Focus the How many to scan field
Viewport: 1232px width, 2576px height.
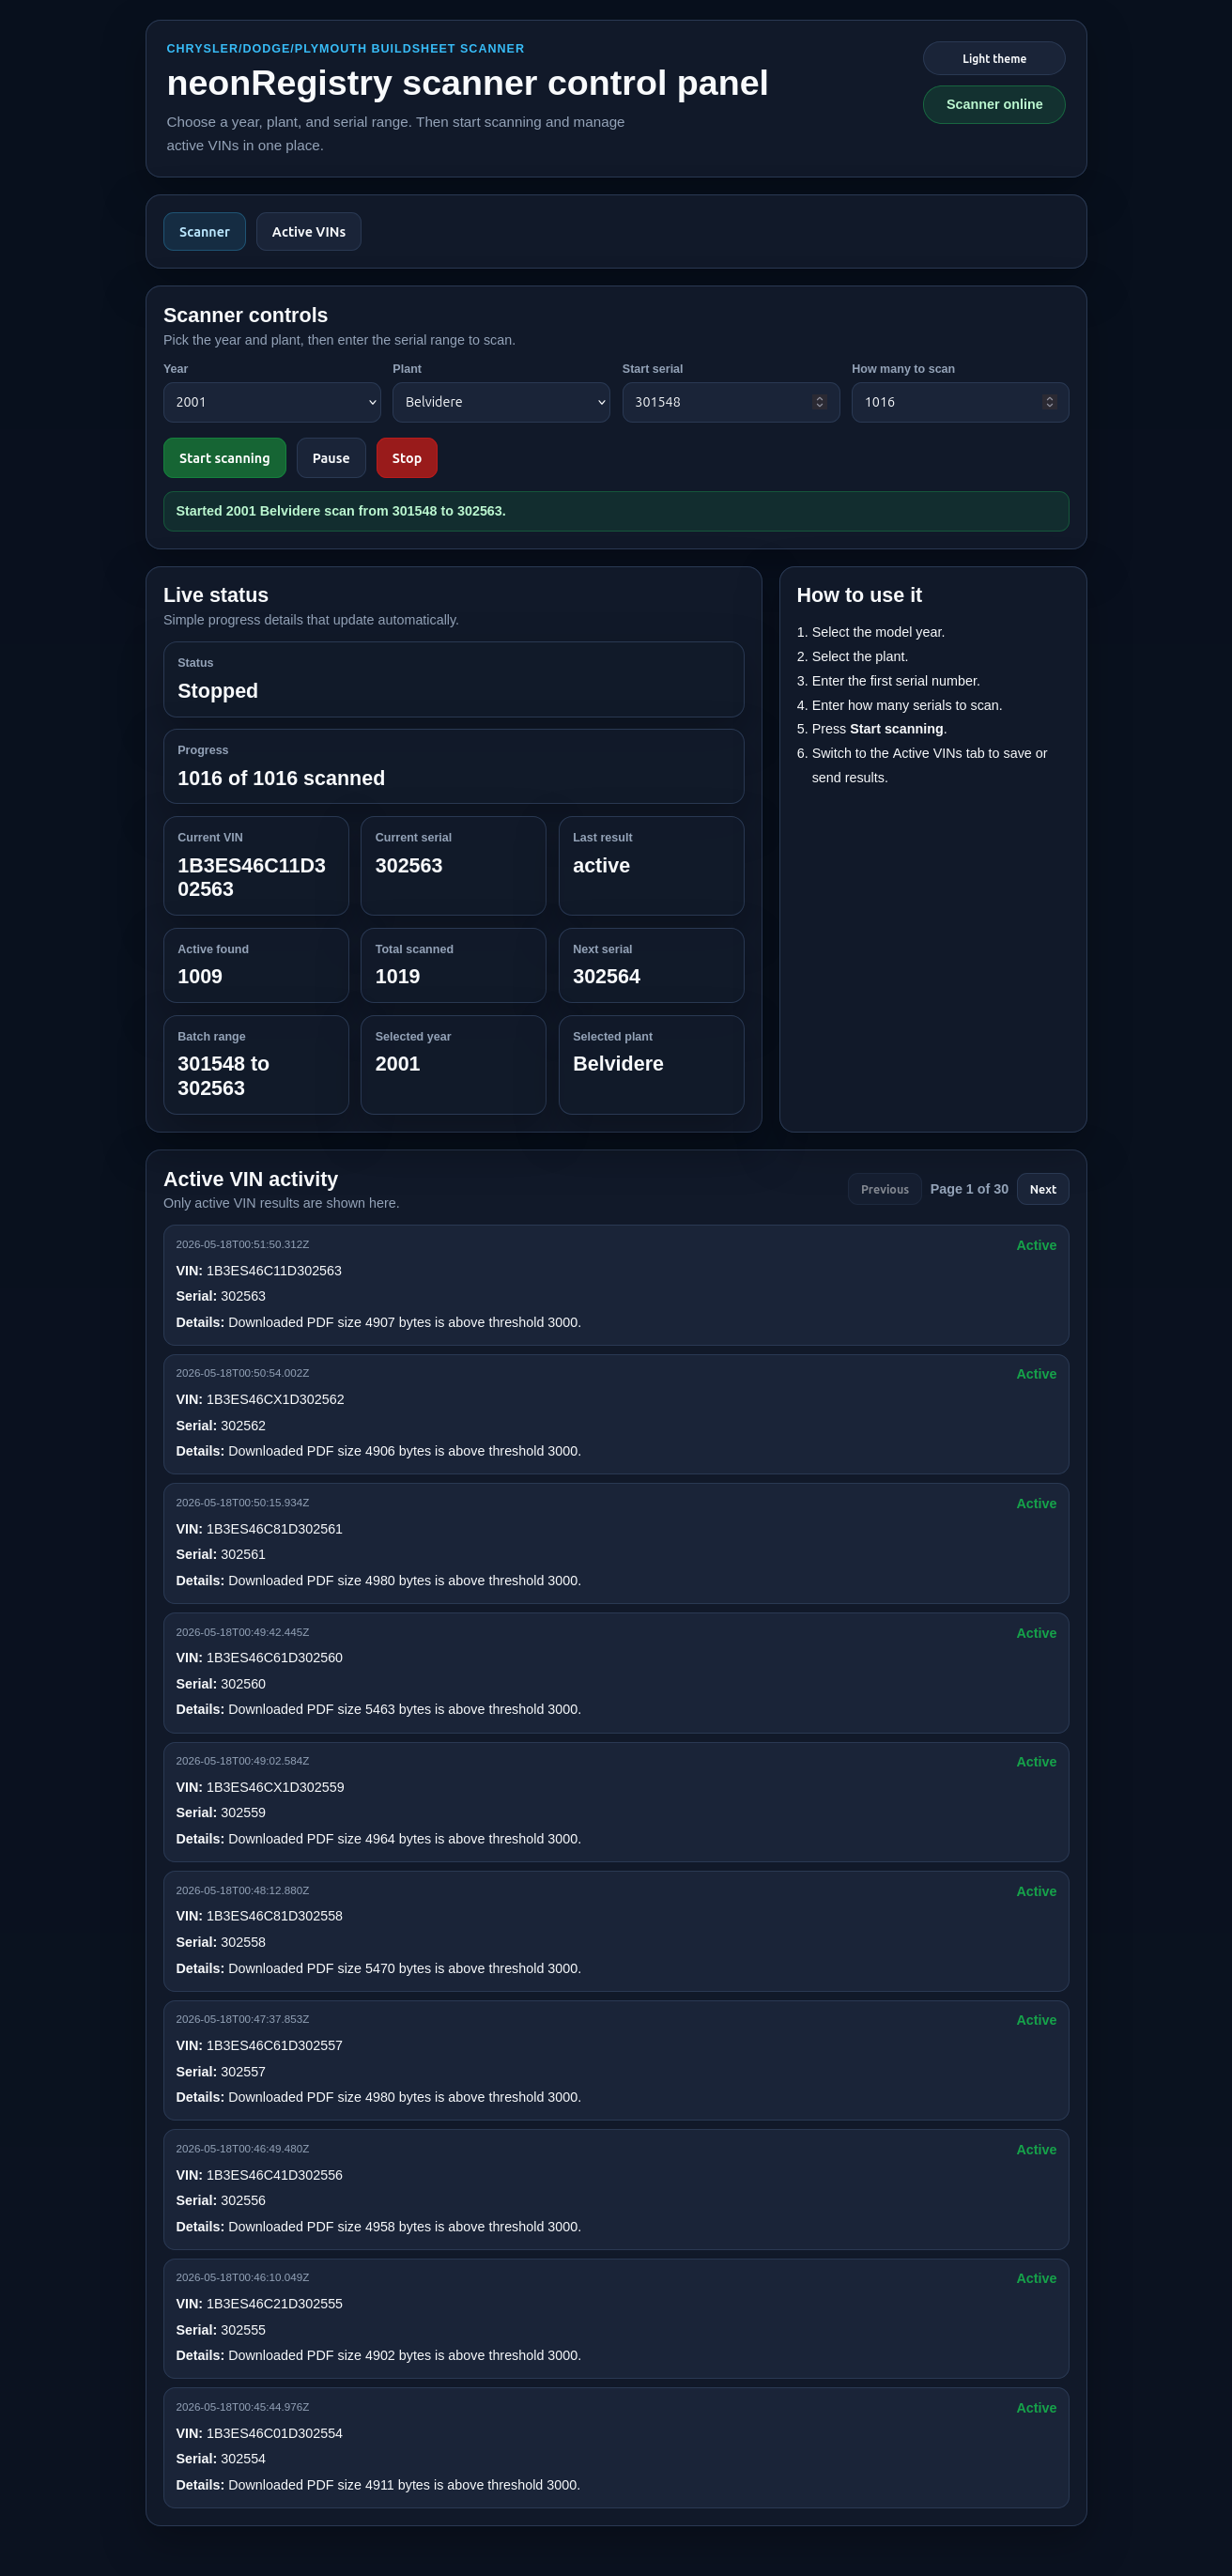[x=960, y=402]
